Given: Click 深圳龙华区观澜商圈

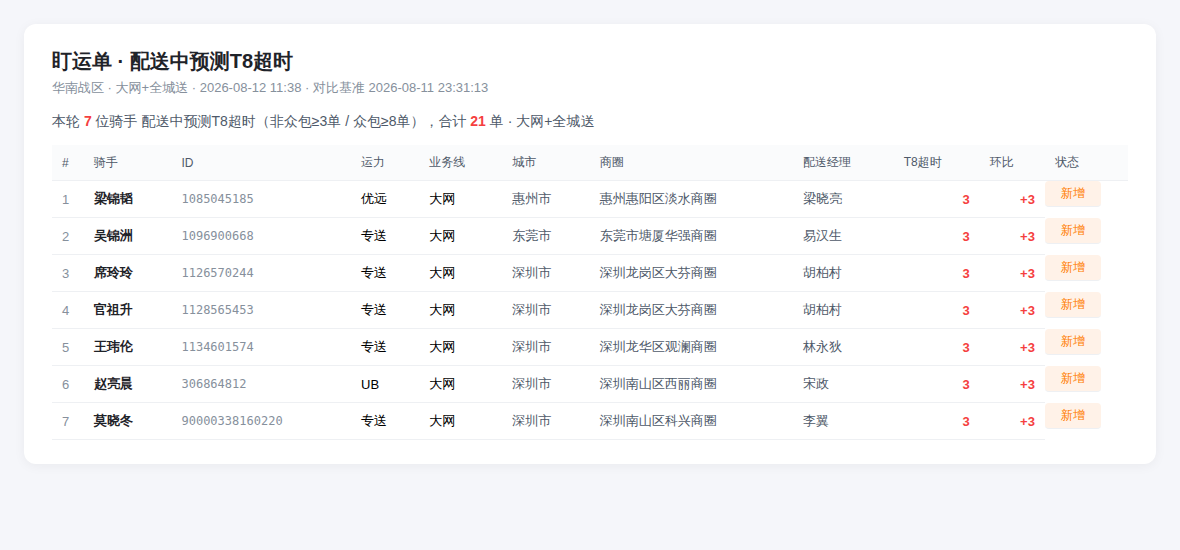Looking at the screenshot, I should [x=658, y=347].
